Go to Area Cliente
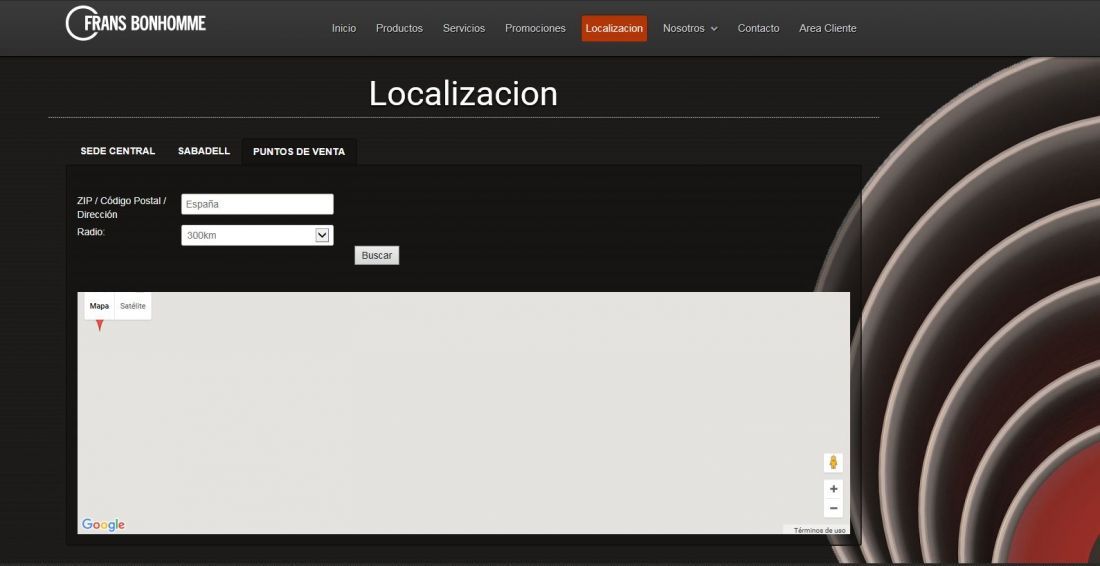The height and width of the screenshot is (566, 1100). tap(828, 29)
